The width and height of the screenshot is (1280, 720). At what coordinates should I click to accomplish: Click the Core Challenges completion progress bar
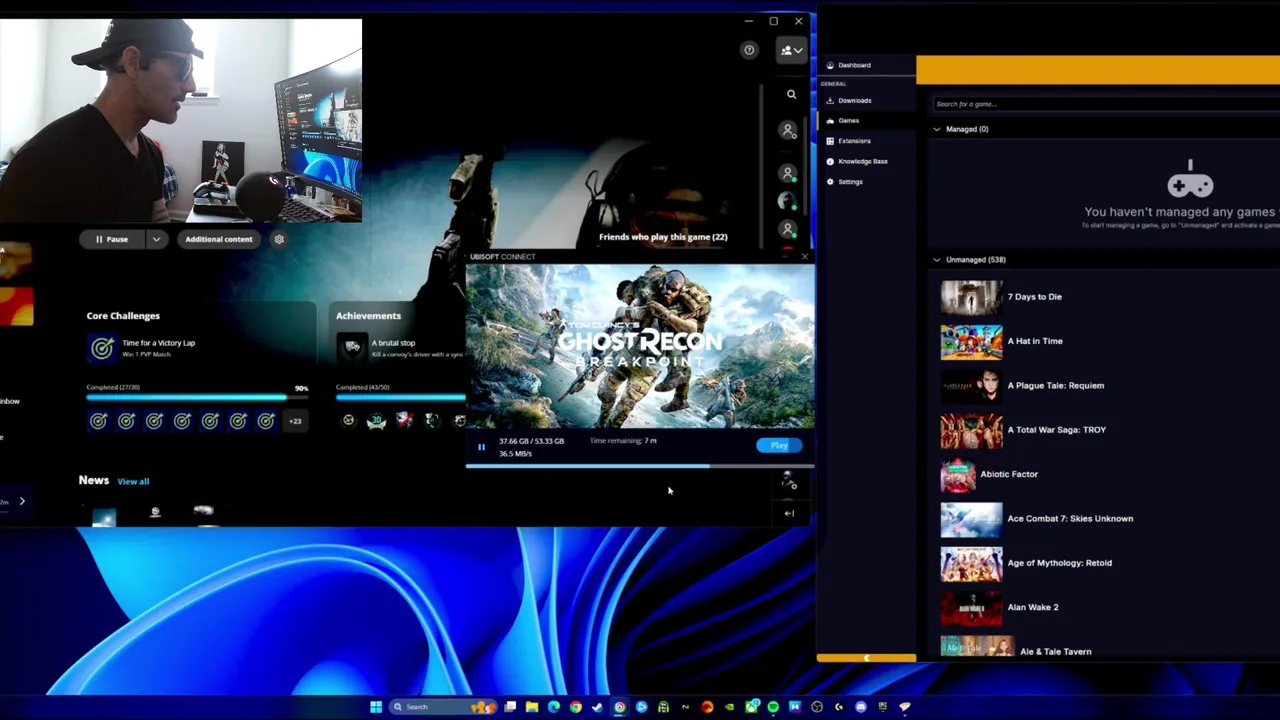[x=197, y=397]
